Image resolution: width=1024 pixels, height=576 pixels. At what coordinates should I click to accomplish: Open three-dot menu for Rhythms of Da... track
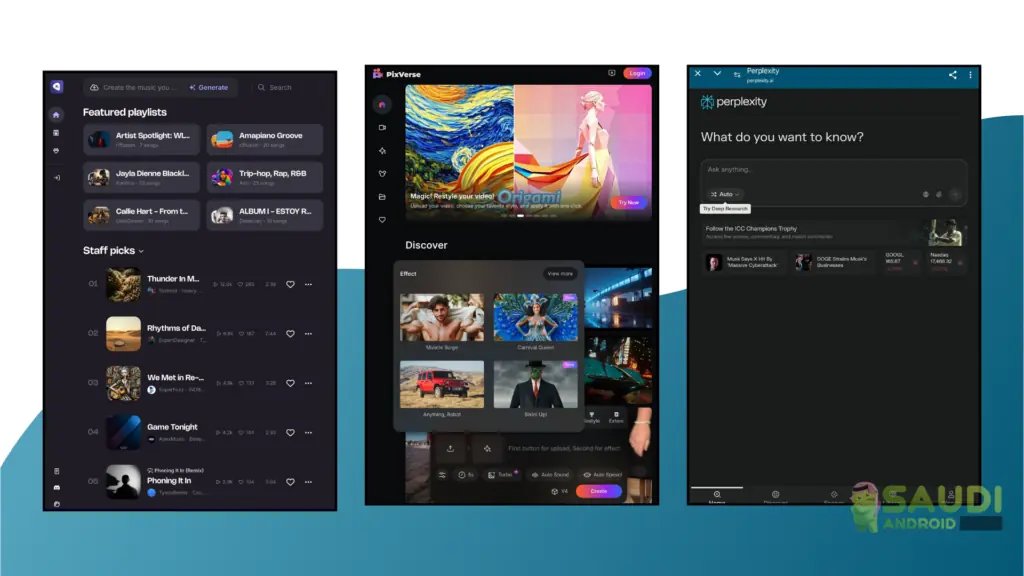click(308, 333)
